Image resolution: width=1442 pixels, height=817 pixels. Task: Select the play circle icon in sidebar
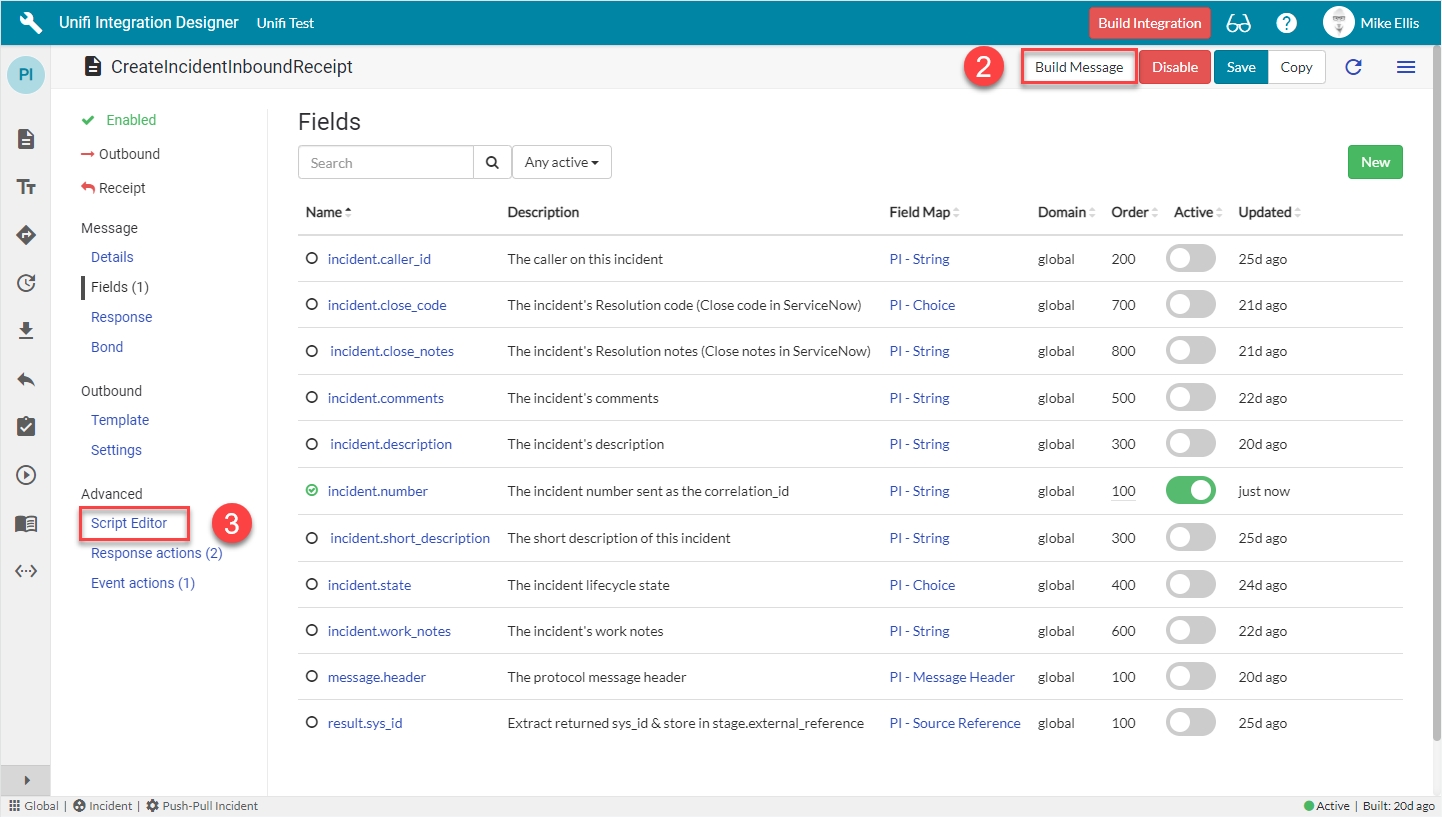tap(27, 475)
